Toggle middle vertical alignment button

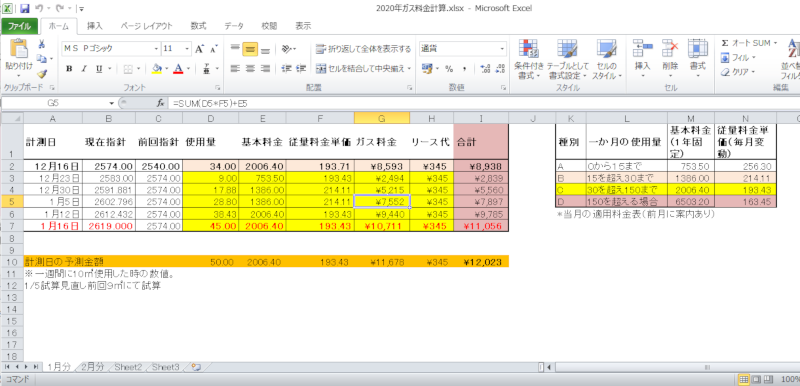point(249,49)
